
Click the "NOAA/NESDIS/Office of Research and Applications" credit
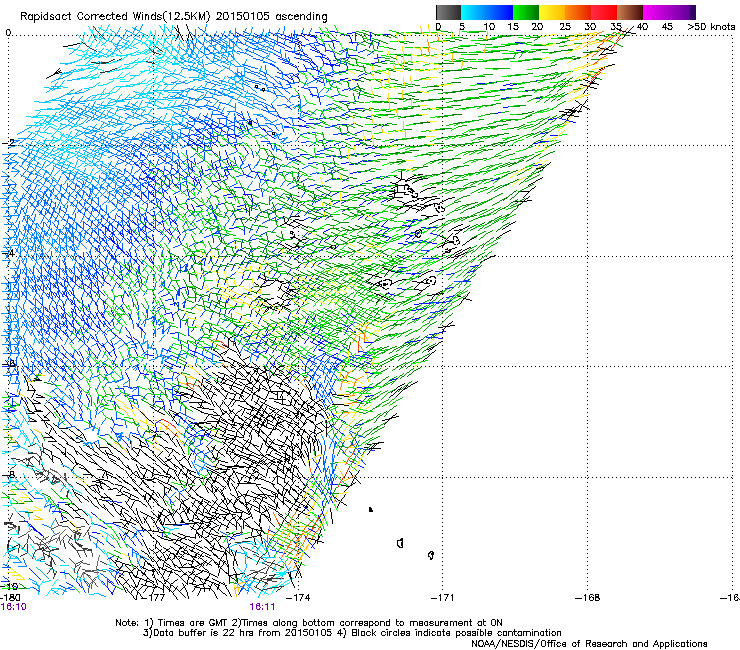[x=589, y=644]
